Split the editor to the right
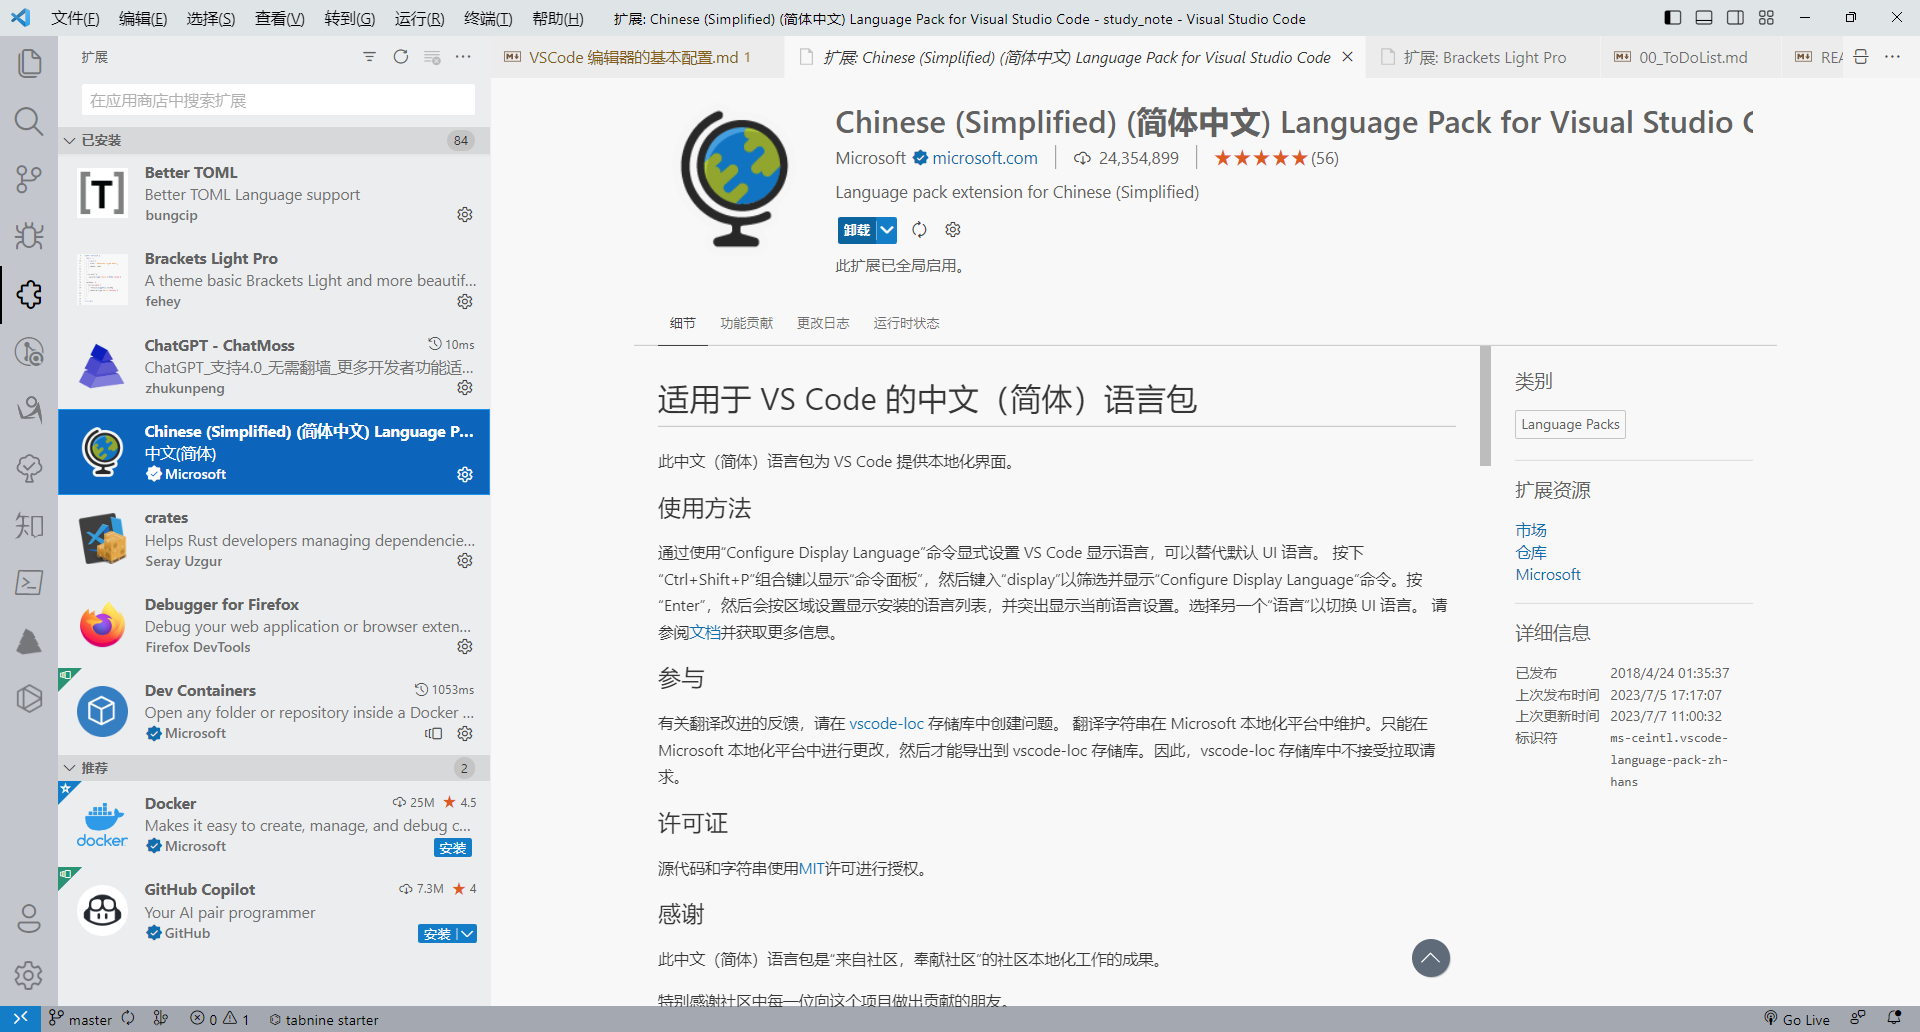1920x1032 pixels. tap(1861, 57)
